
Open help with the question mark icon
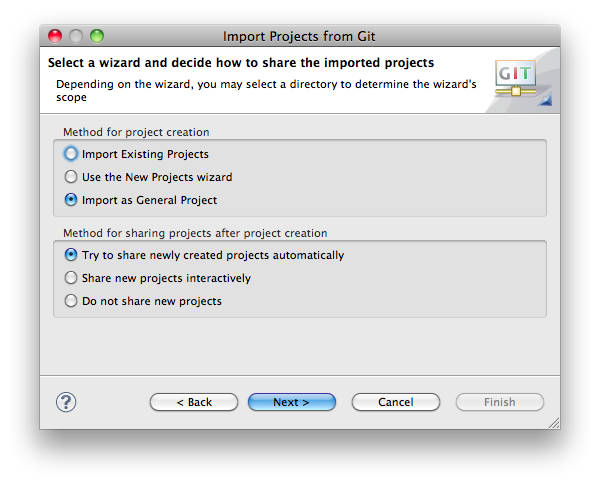(x=66, y=402)
